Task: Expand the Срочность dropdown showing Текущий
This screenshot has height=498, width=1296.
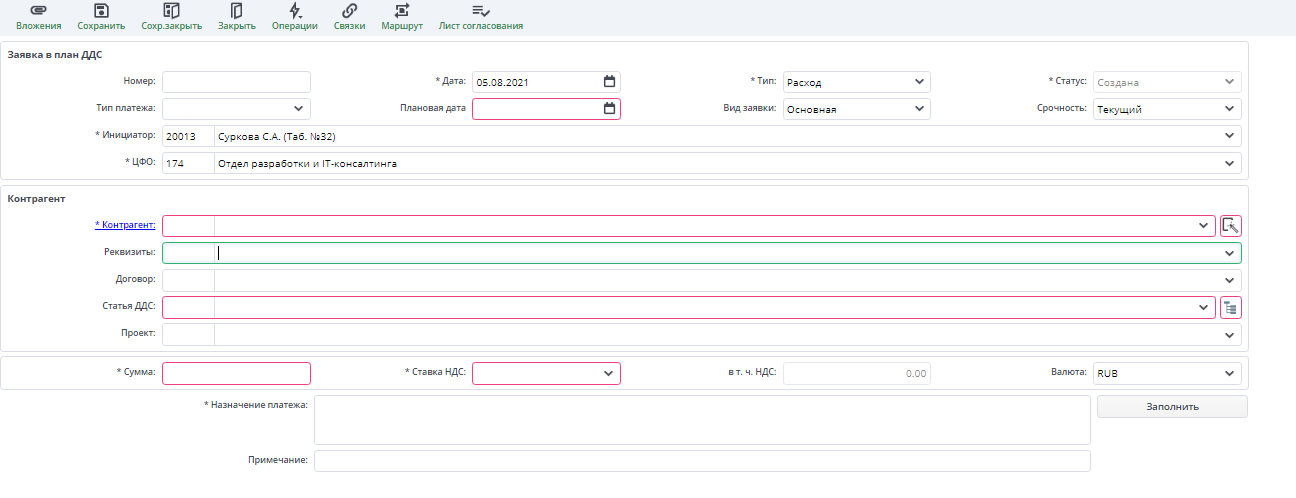Action: click(x=1229, y=109)
